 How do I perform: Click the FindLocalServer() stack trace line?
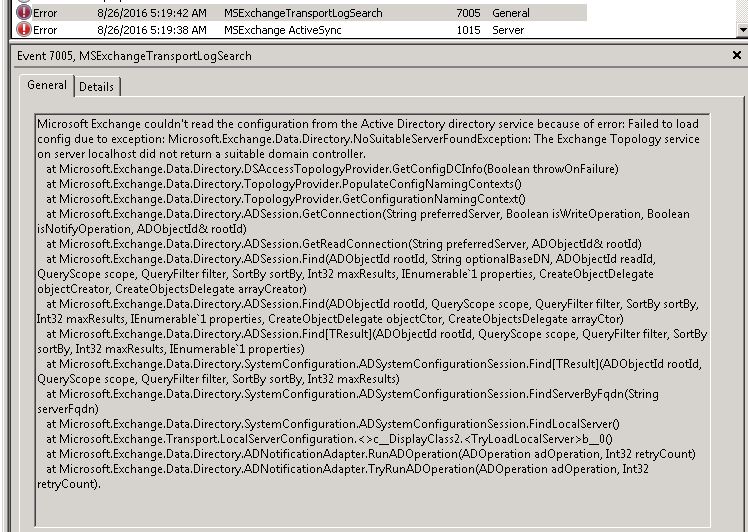click(x=332, y=424)
